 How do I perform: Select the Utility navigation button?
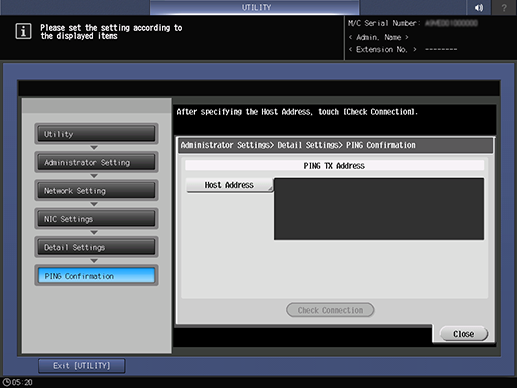point(96,134)
